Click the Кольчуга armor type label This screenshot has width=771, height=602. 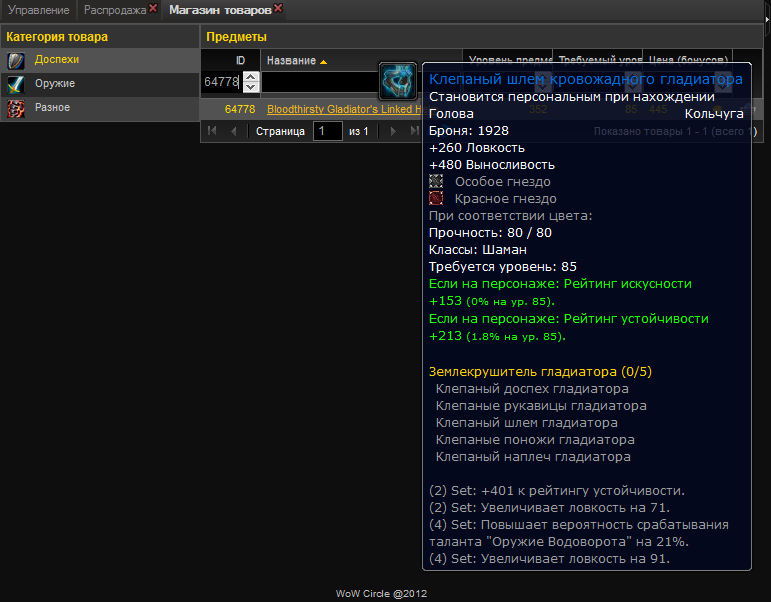(x=714, y=114)
